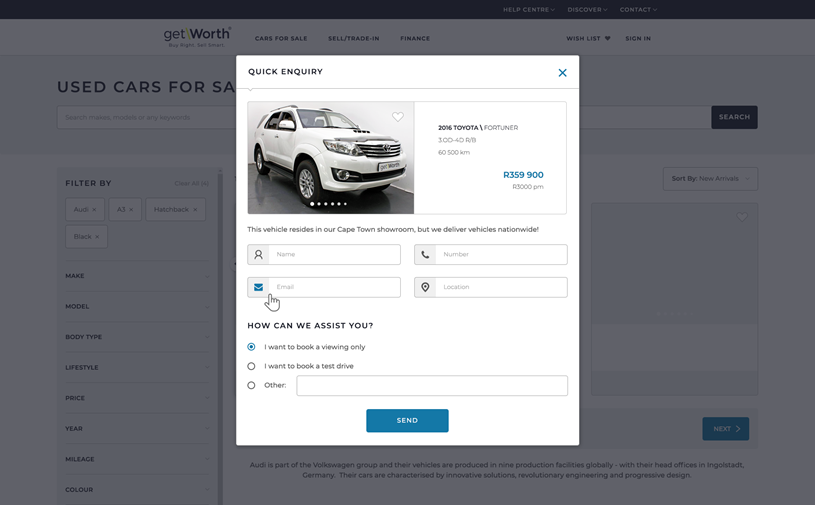The image size is (815, 505).
Task: Click the 'R3000 pm' monthly price
Action: click(x=528, y=187)
